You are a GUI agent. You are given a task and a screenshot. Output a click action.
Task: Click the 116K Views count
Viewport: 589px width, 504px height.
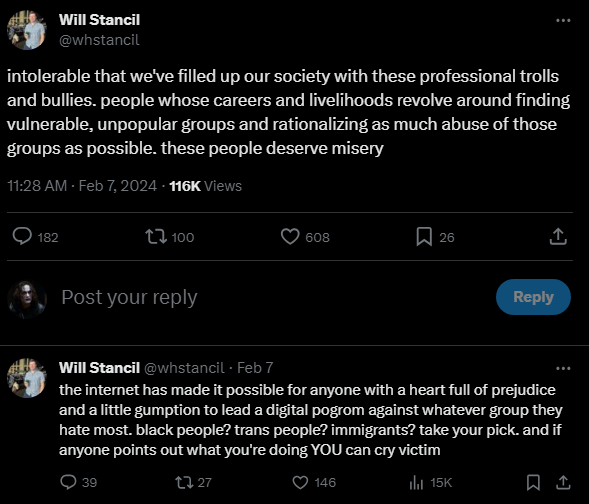205,186
